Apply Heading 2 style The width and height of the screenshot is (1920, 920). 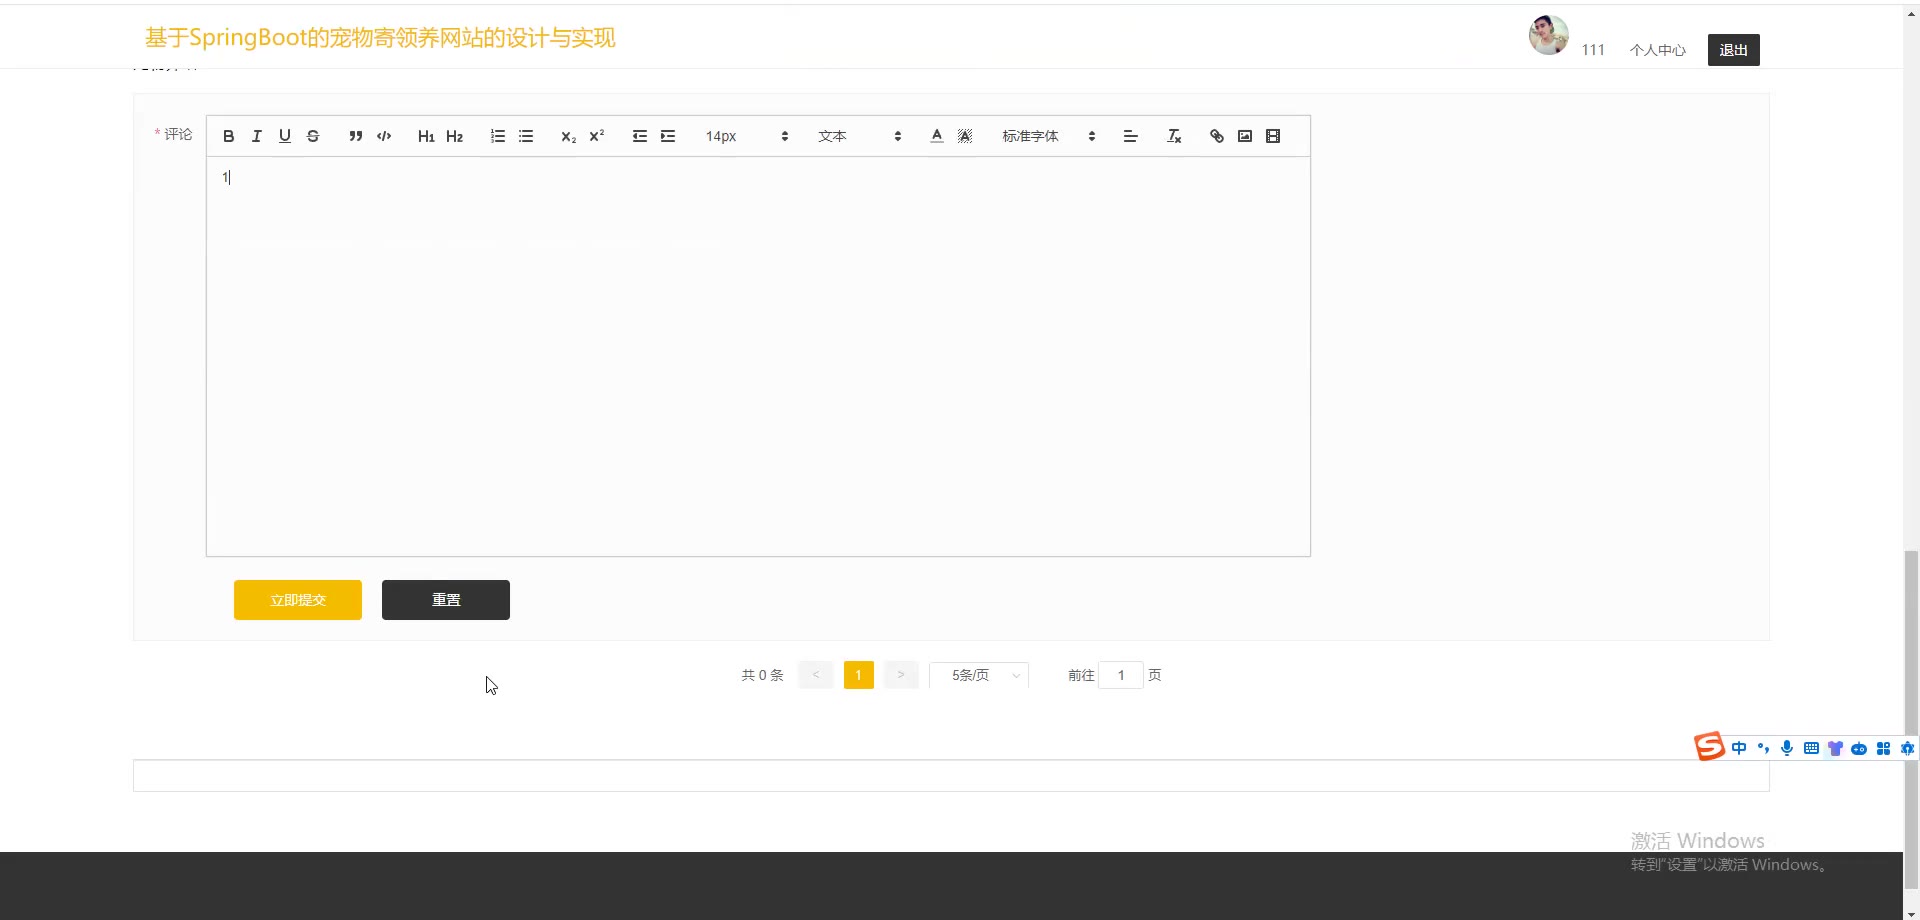pyautogui.click(x=454, y=136)
